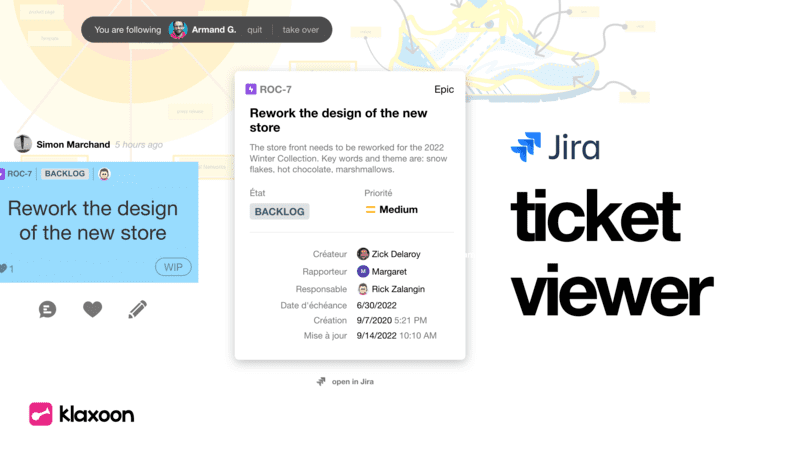The image size is (800, 450).
Task: Click the '5 hours ago' timestamp
Action: (x=139, y=145)
